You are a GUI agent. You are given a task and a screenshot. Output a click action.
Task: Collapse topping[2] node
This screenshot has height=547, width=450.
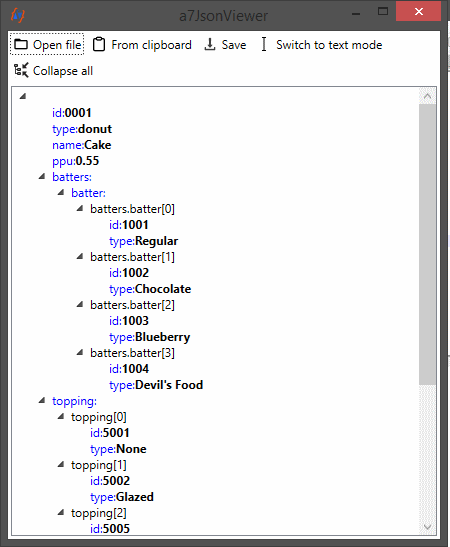click(61, 512)
